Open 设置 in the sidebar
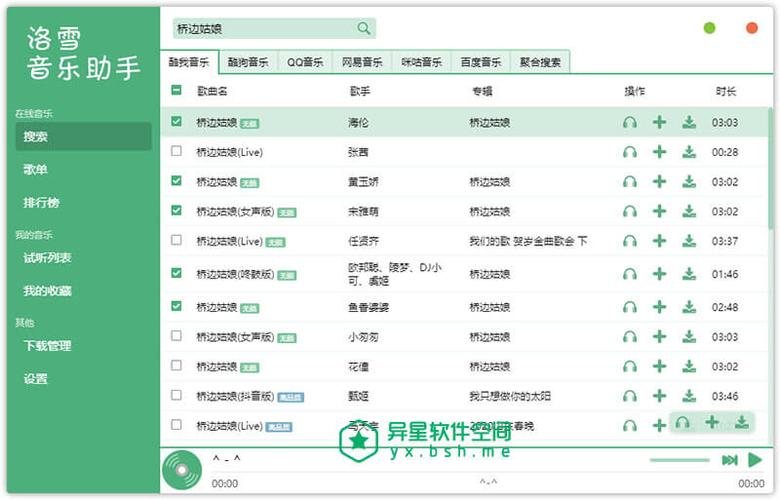 [x=83, y=379]
